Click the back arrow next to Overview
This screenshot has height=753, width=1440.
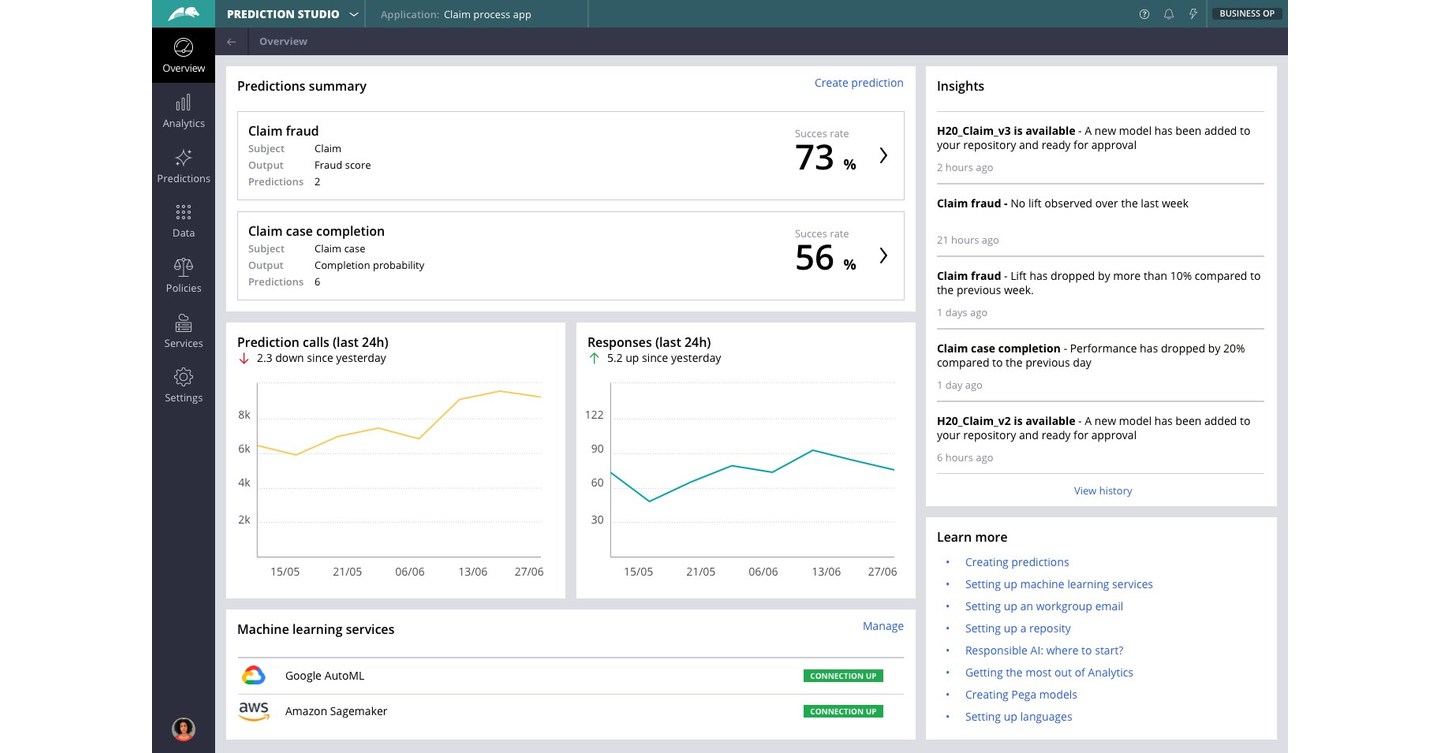[x=230, y=41]
